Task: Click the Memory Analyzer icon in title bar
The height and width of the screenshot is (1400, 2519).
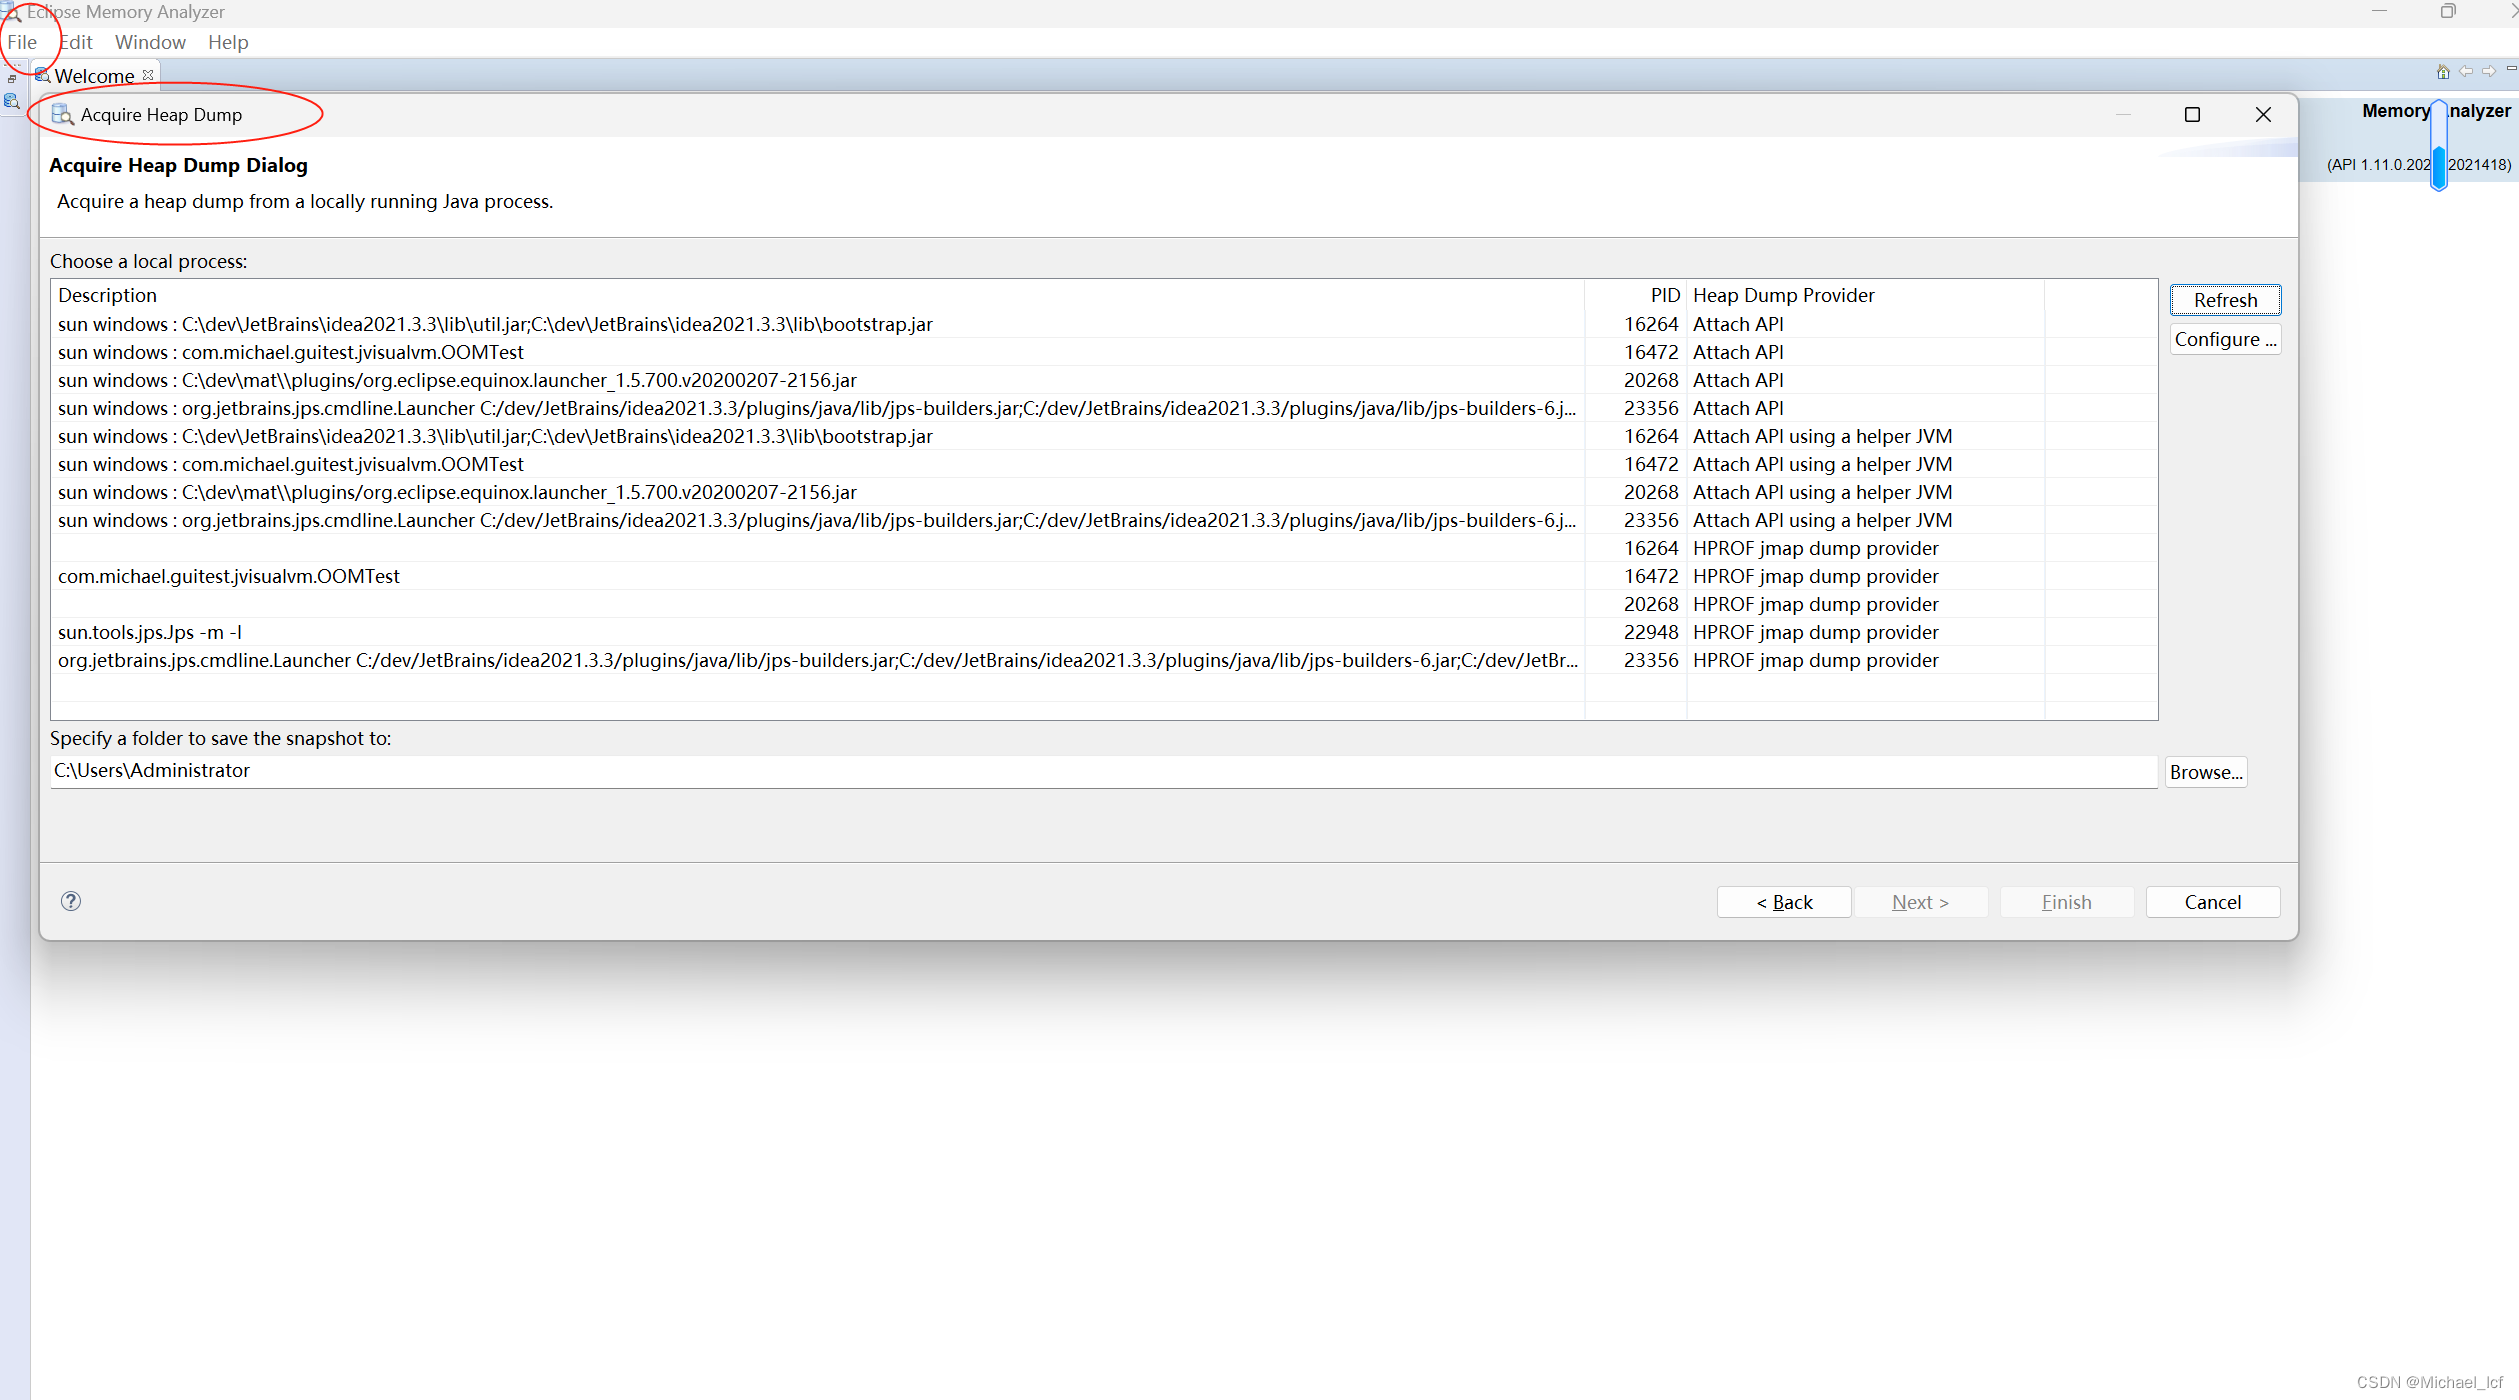Action: point(14,14)
